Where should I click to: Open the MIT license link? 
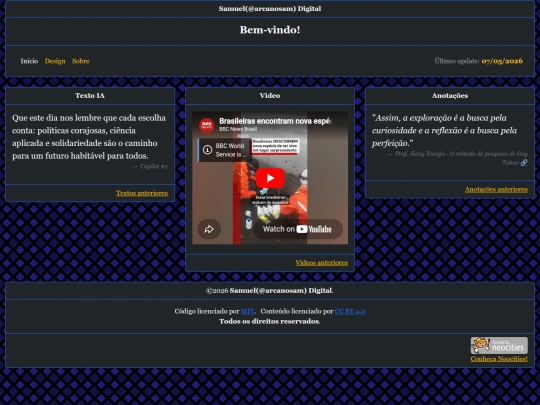pyautogui.click(x=247, y=311)
